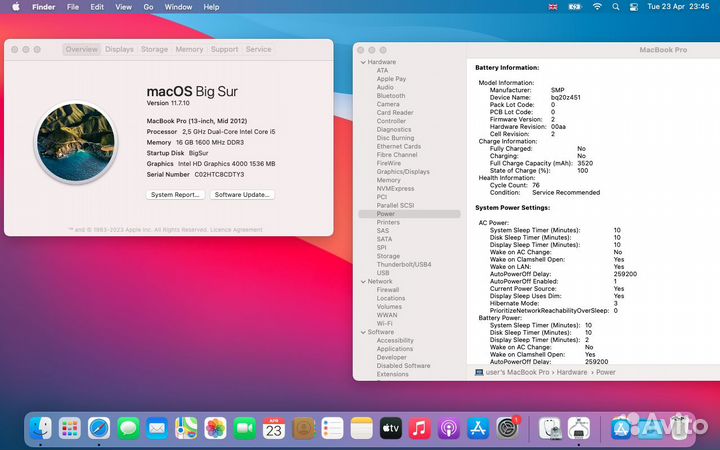Select USB in the sidebar

point(383,273)
